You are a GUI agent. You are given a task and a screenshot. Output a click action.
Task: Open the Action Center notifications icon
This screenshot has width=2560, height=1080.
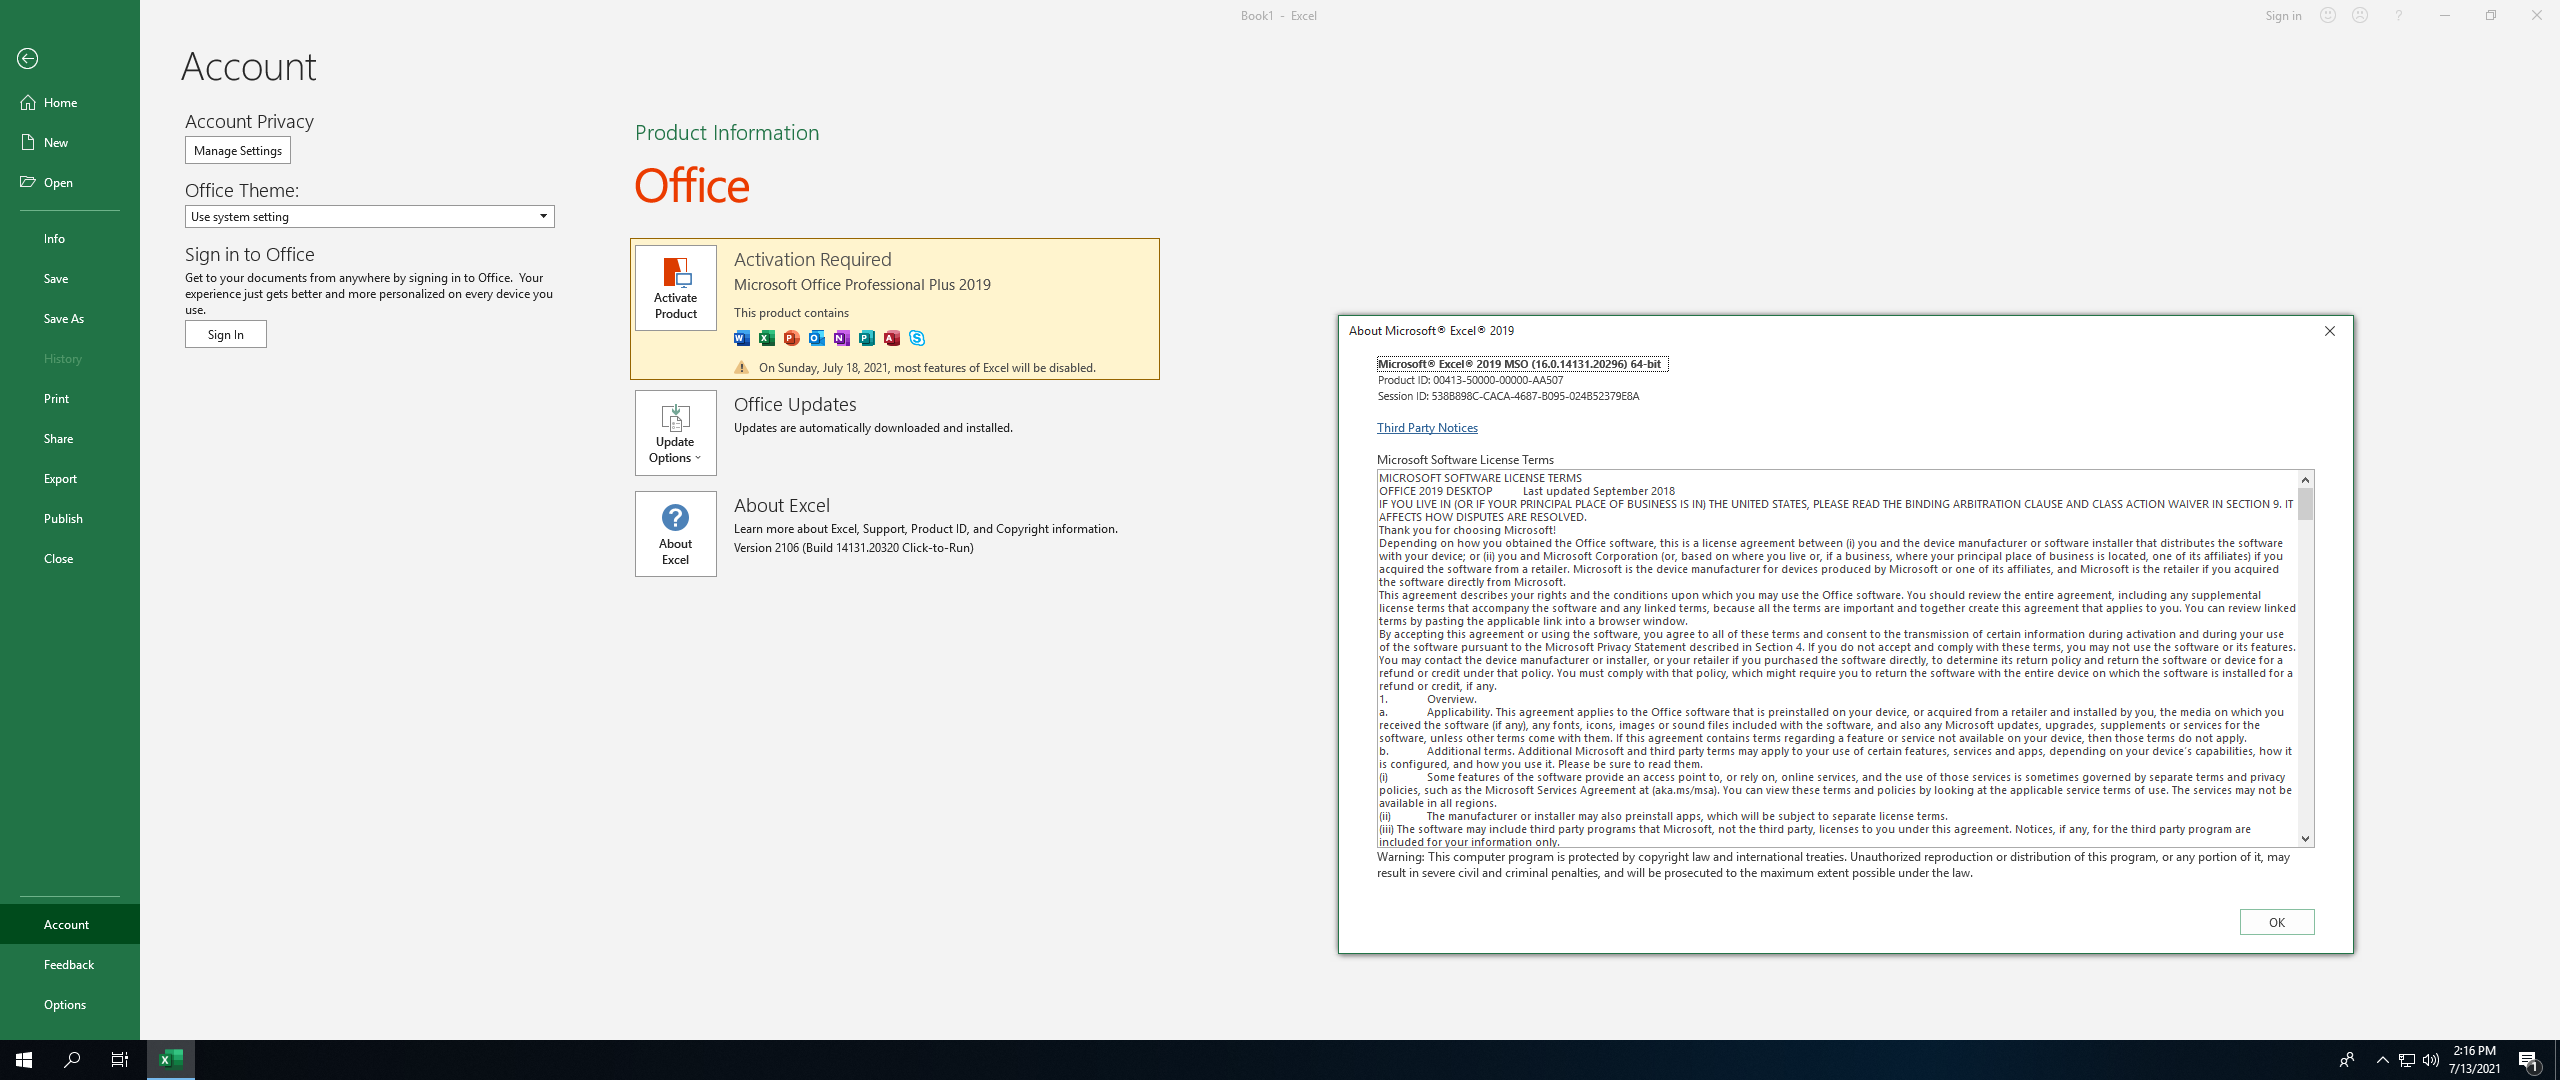coord(2530,1060)
